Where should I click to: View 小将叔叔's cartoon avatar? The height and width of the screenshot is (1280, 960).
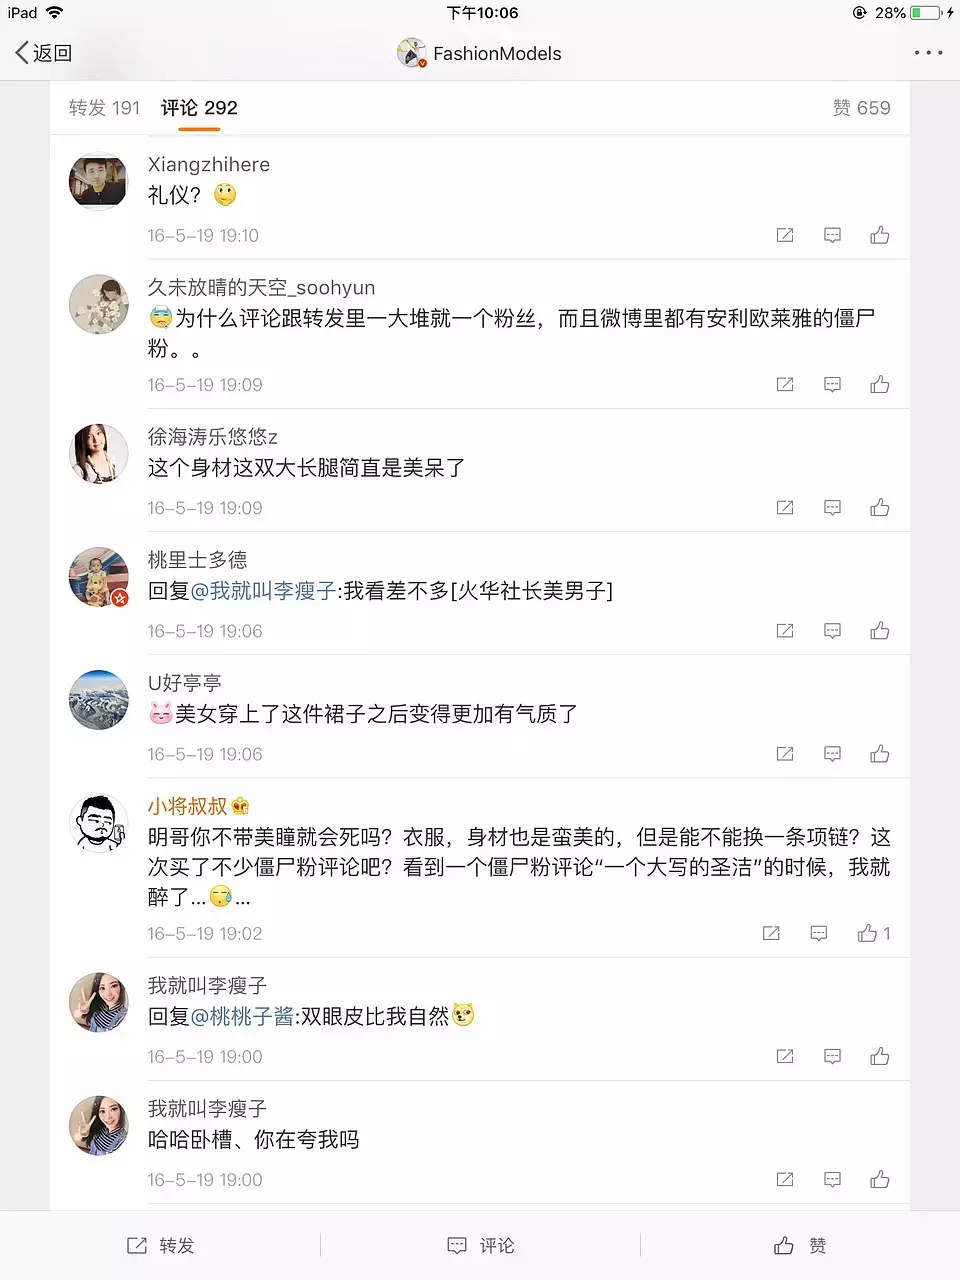(x=99, y=824)
